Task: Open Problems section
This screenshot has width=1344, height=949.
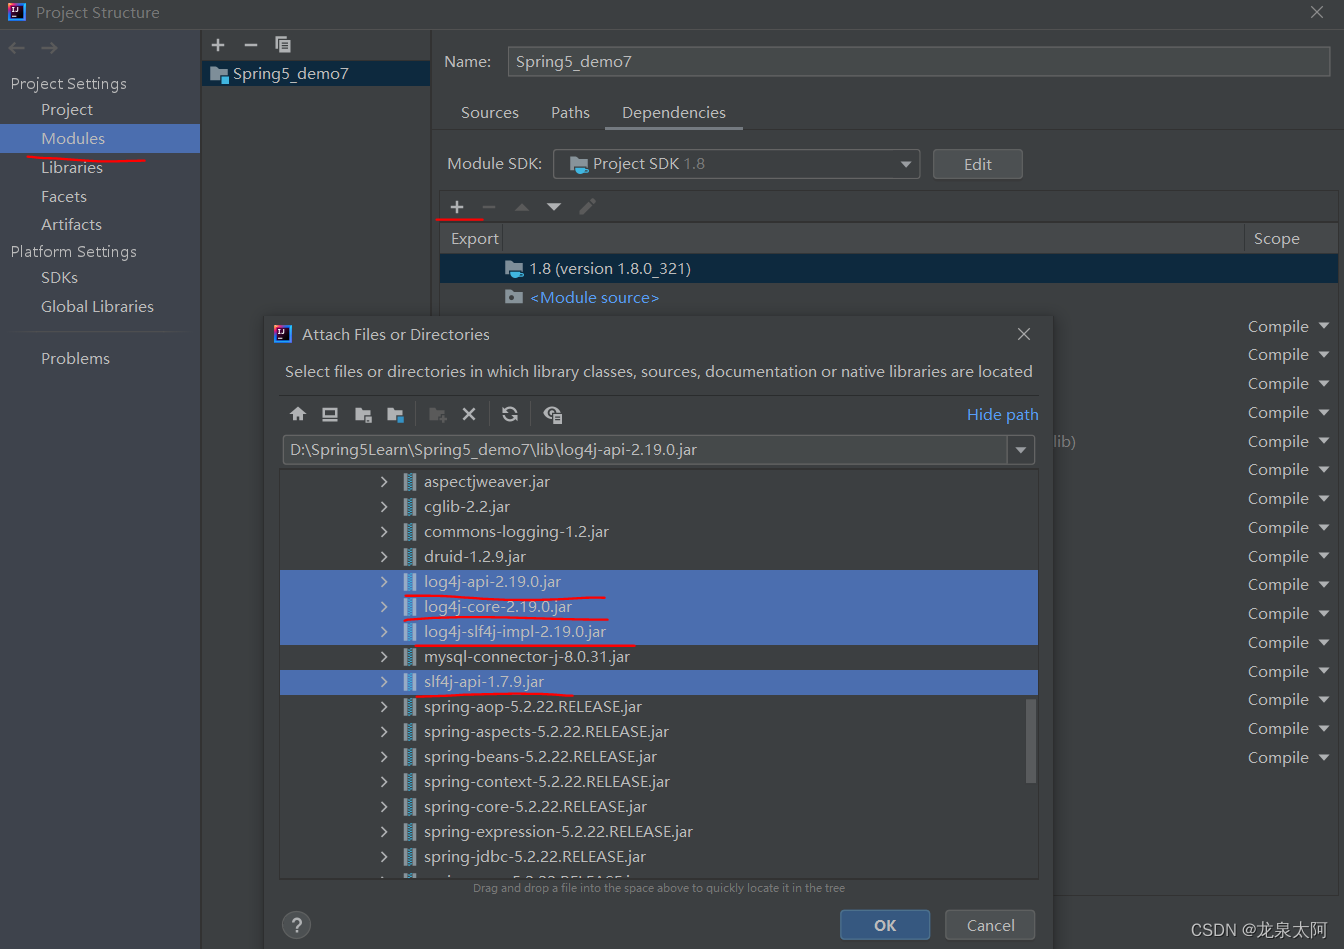Action: 75,359
